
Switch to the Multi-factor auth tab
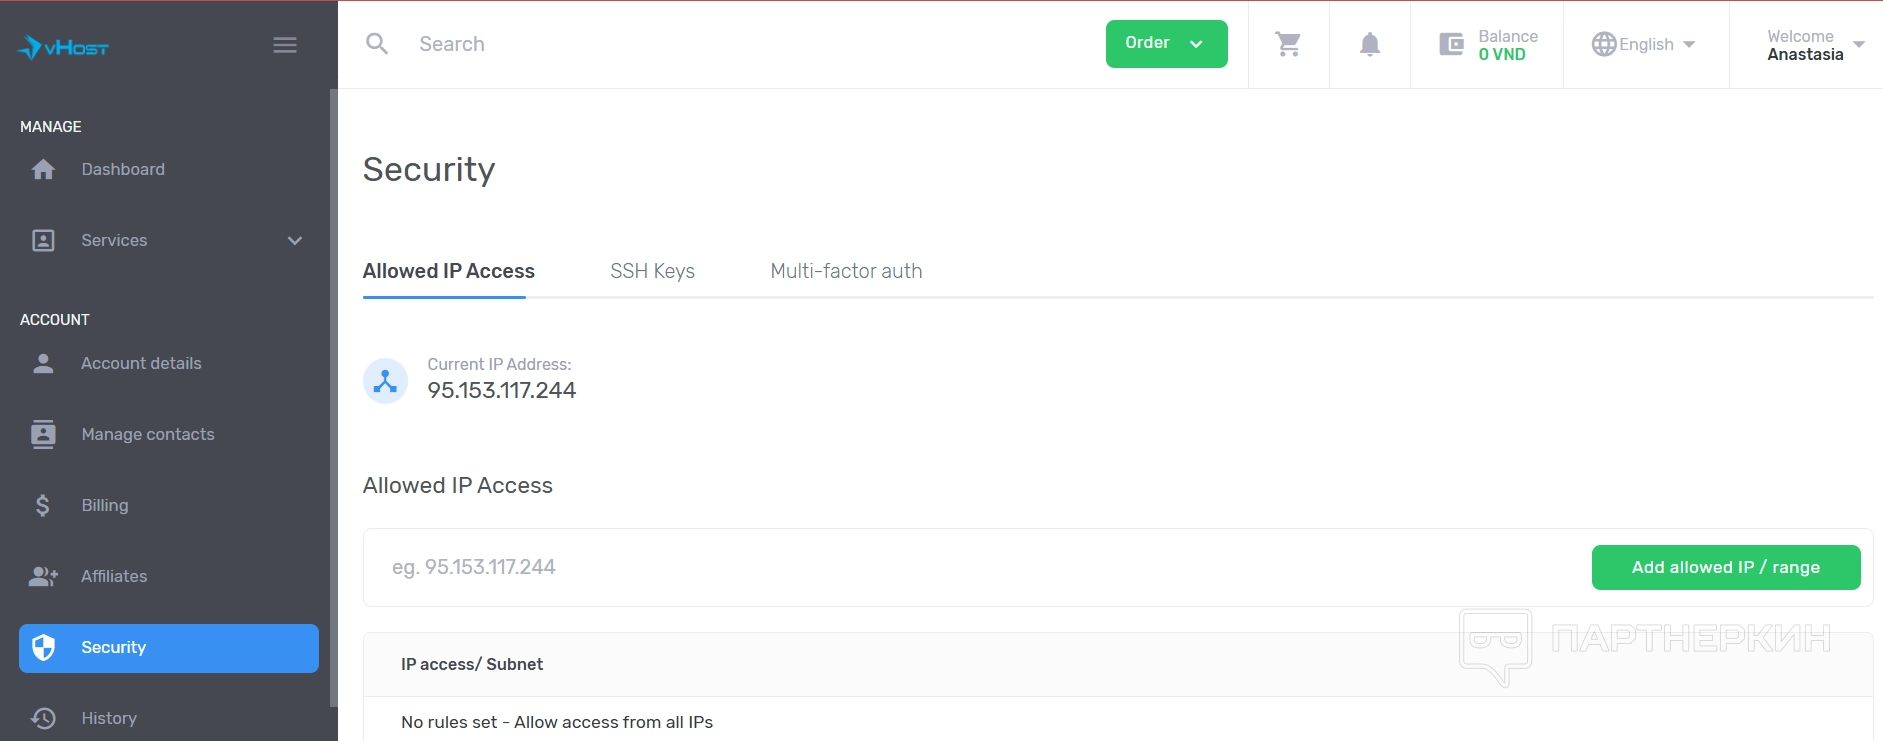[846, 271]
